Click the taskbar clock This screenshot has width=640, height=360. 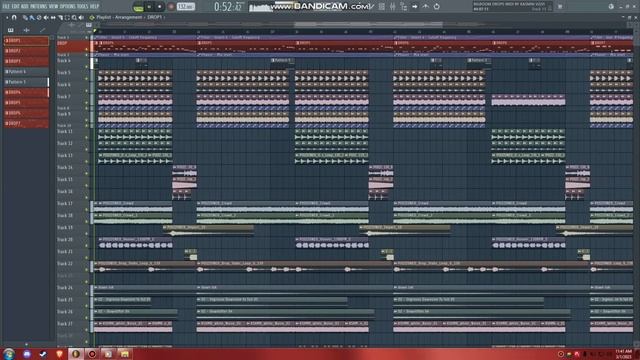[x=623, y=354]
